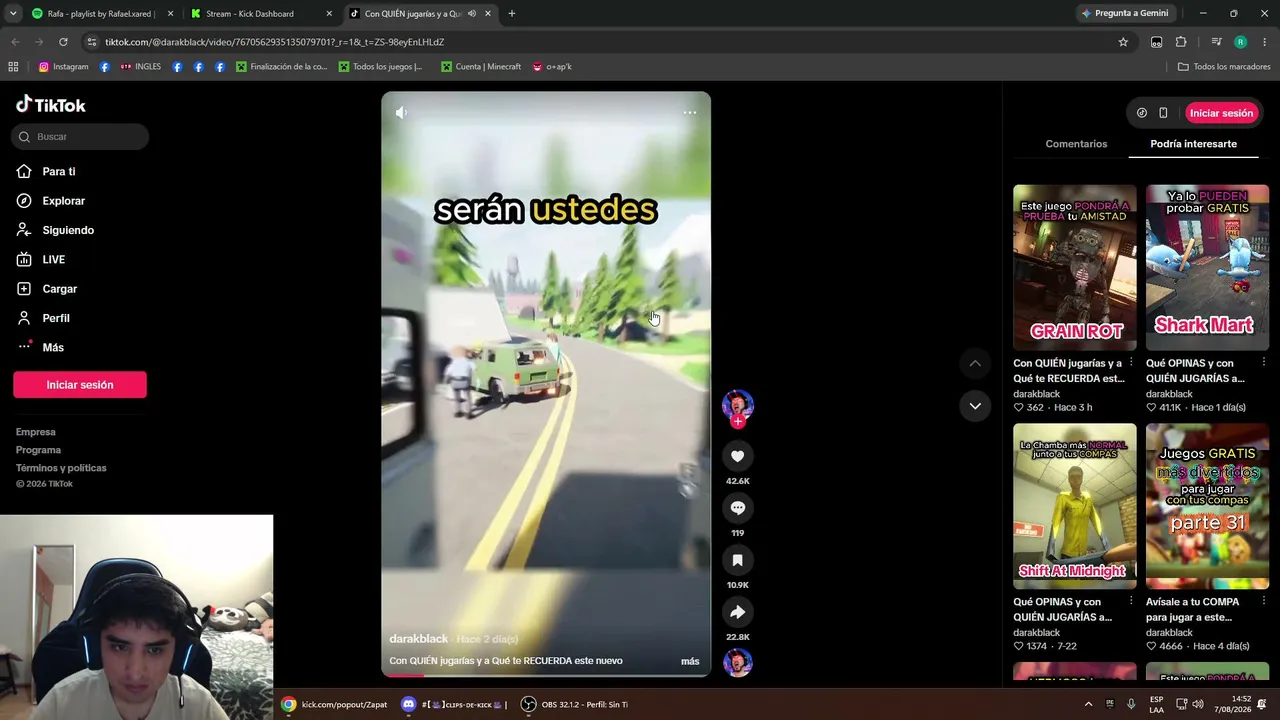1280x720 pixels.
Task: Open the video's three-dot options menu
Action: tap(690, 113)
